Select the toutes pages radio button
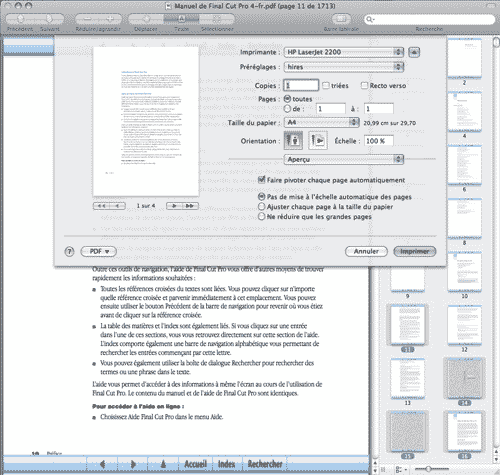The height and width of the screenshot is (475, 500). [x=287, y=99]
